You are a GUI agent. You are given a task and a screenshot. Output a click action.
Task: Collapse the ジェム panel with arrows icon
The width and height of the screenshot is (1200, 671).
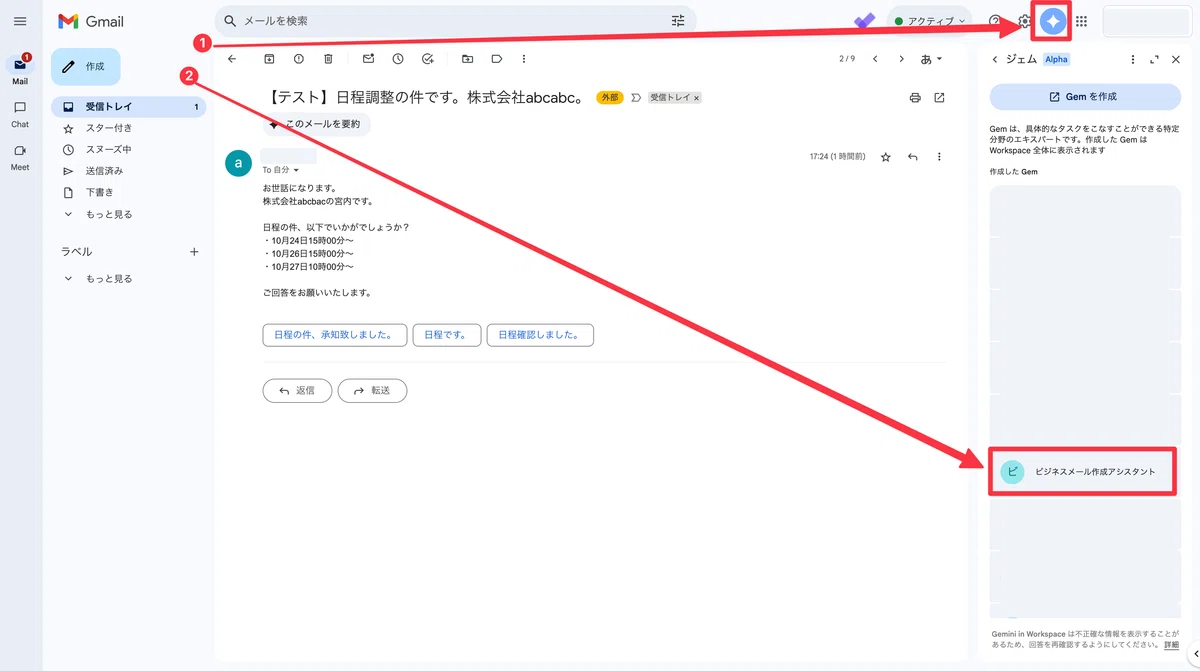[x=1154, y=59]
